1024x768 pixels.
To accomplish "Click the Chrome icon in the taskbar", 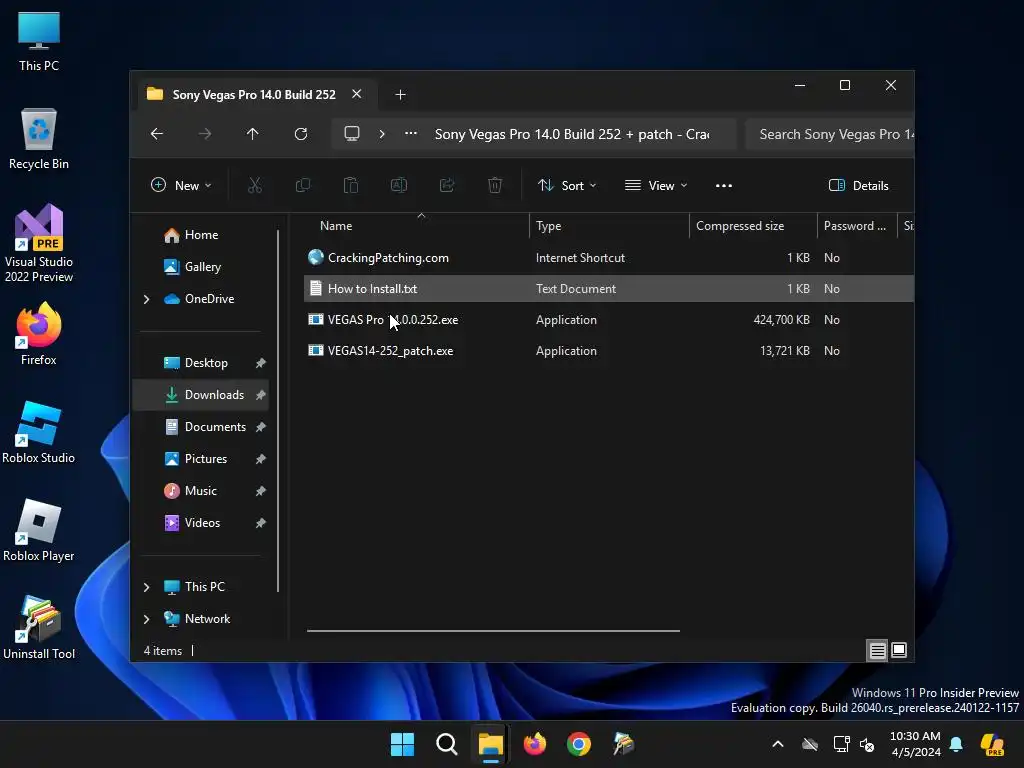I will [579, 744].
